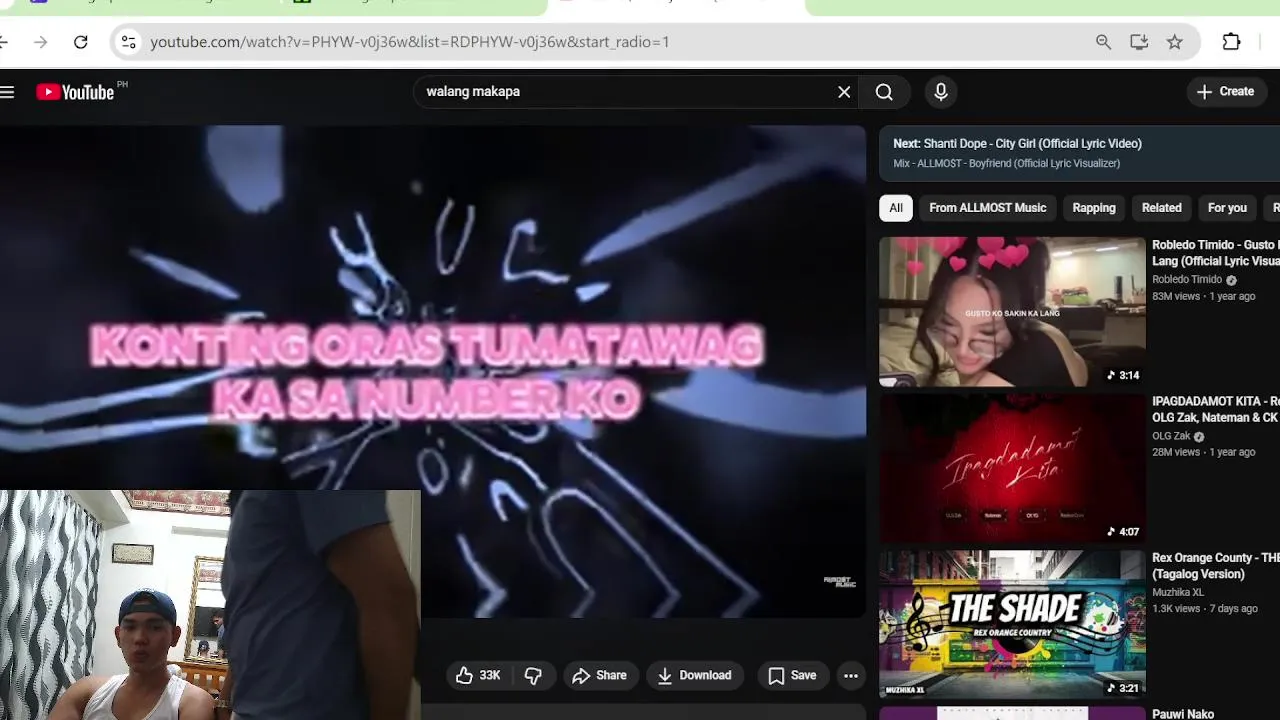Open site information icon in address bar
The height and width of the screenshot is (720, 1280).
click(128, 42)
